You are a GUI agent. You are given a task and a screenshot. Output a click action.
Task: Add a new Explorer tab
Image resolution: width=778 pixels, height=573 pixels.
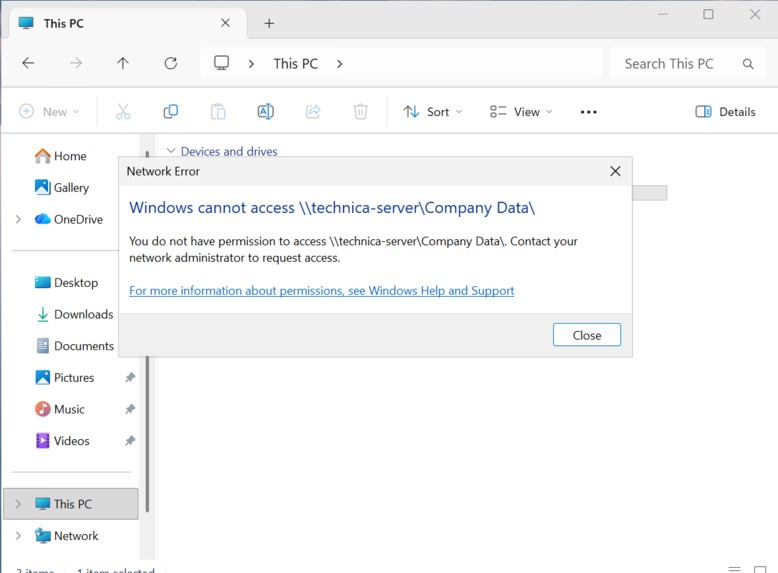click(269, 23)
